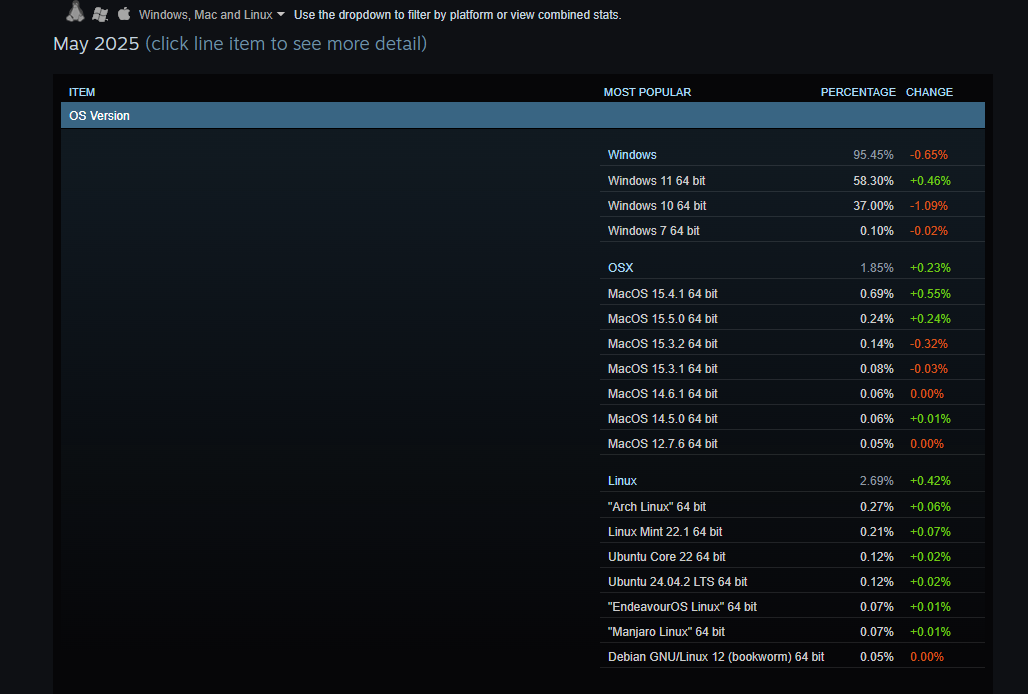Select the MacOS 12.7.6 64 bit row
The width and height of the screenshot is (1028, 694).
click(x=792, y=443)
